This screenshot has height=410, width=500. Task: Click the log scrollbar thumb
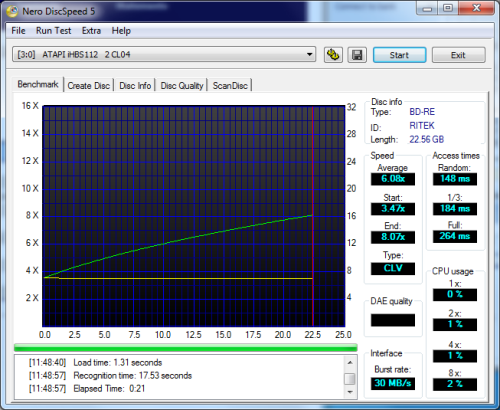click(350, 379)
